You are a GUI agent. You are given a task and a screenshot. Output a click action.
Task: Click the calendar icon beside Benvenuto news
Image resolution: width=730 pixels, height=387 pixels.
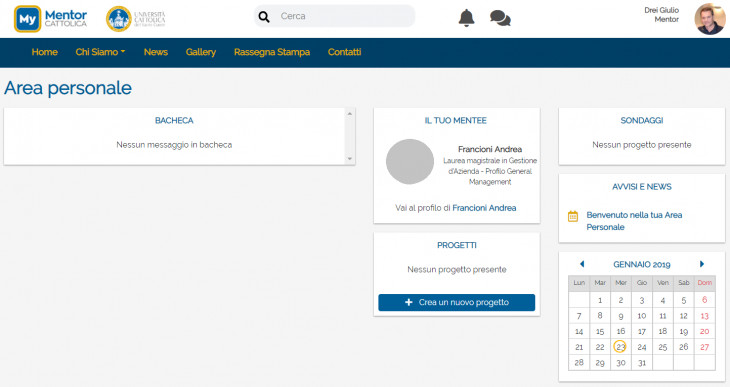point(573,216)
